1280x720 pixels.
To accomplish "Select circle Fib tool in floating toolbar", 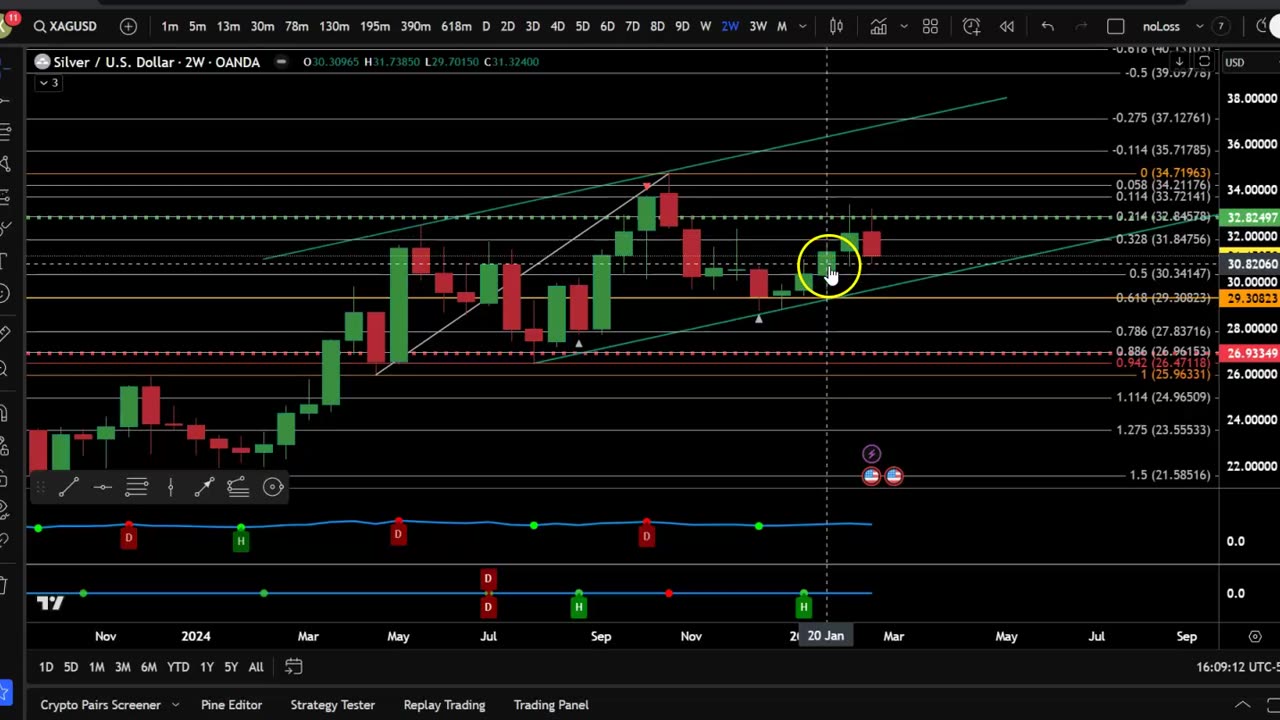I will click(x=273, y=487).
